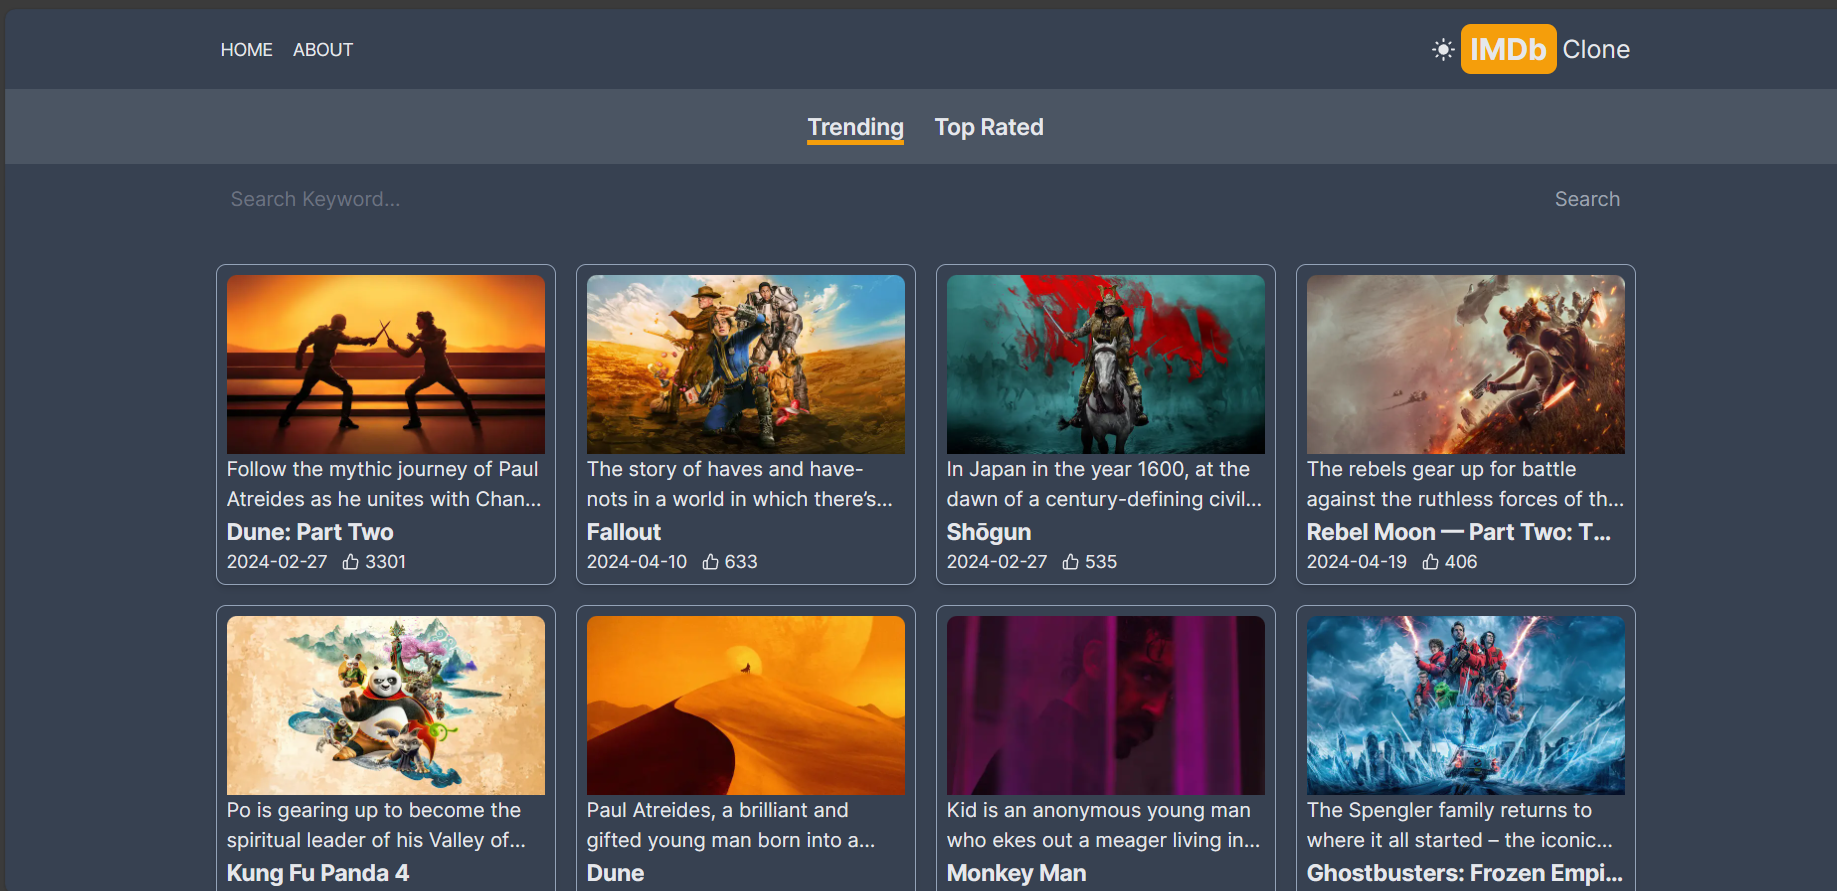The width and height of the screenshot is (1837, 891).
Task: Switch to the Top Rated tab
Action: pyautogui.click(x=988, y=127)
